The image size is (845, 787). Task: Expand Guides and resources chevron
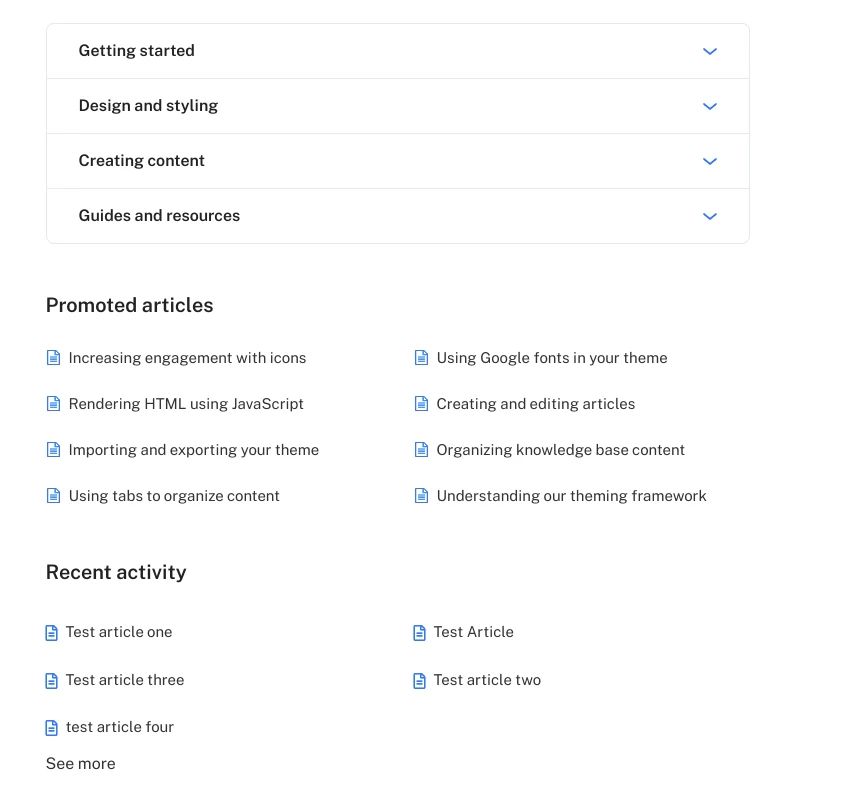pyautogui.click(x=710, y=216)
